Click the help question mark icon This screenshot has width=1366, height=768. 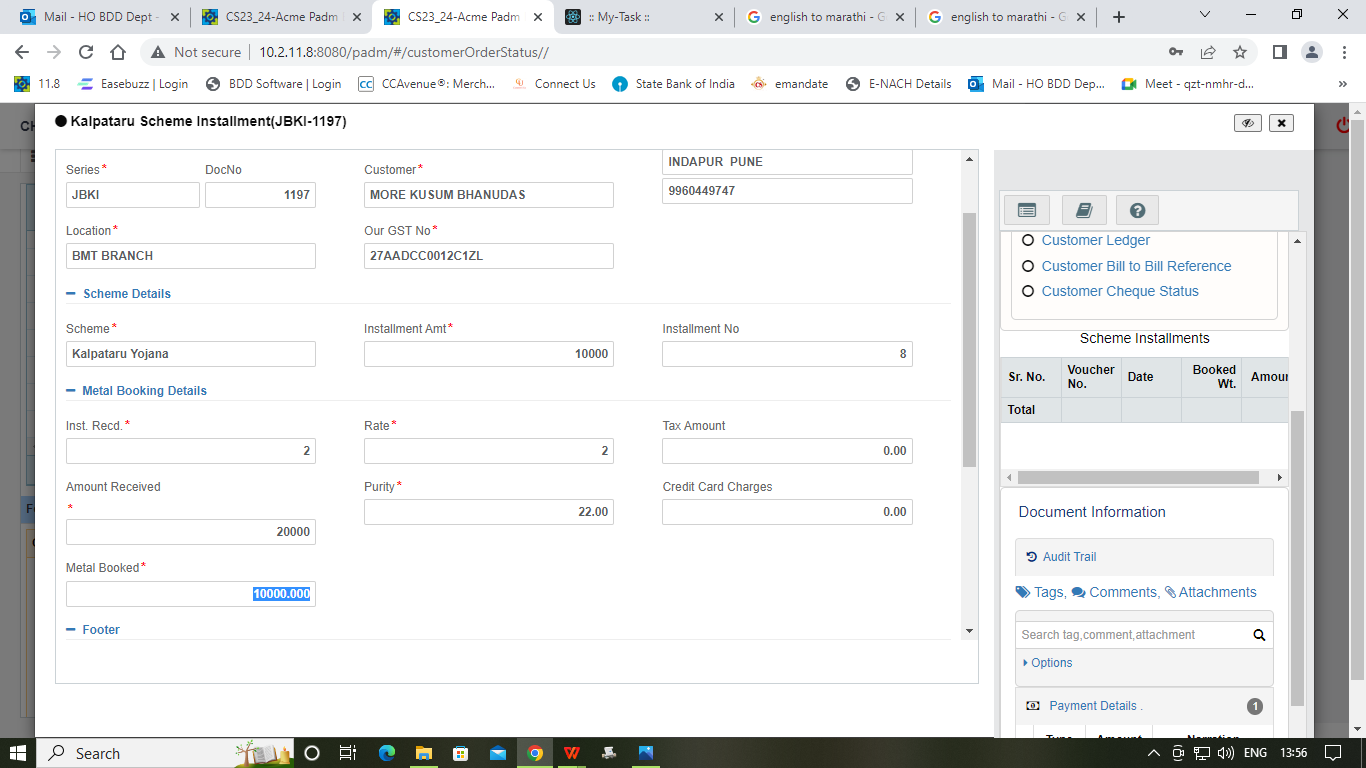click(x=1137, y=210)
